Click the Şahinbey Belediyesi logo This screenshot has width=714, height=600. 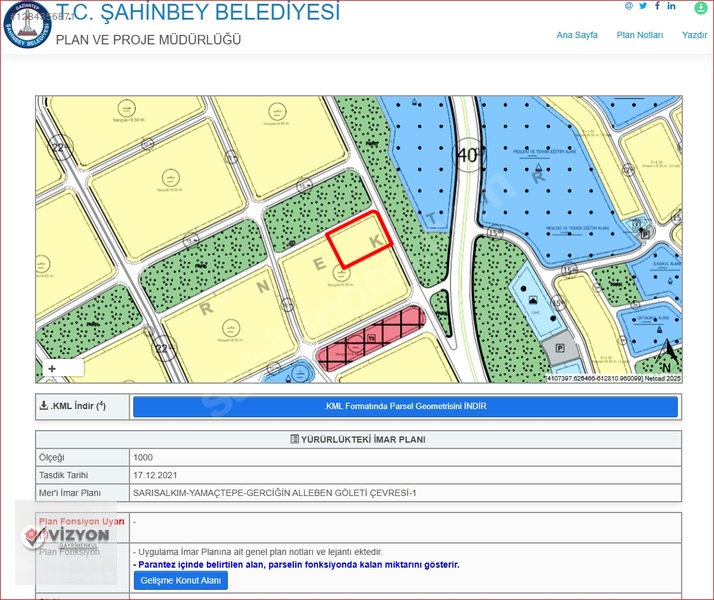[27, 24]
